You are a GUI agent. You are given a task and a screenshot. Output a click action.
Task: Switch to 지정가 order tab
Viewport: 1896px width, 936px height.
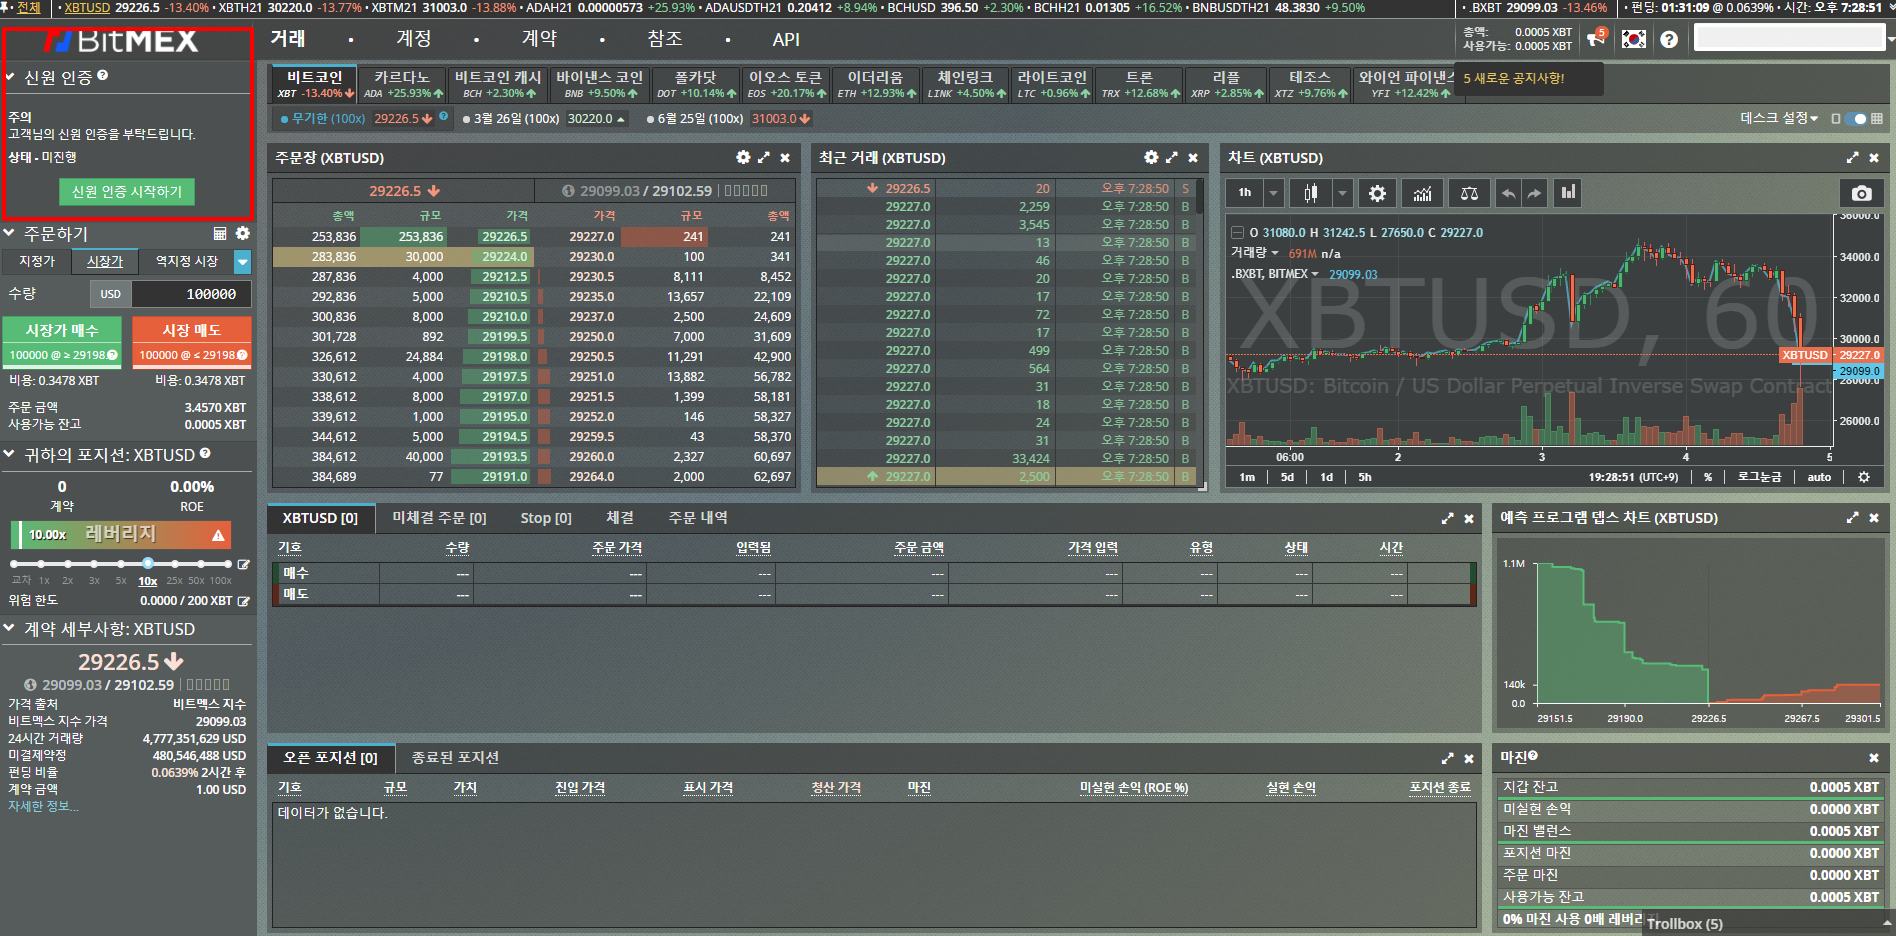tap(37, 261)
